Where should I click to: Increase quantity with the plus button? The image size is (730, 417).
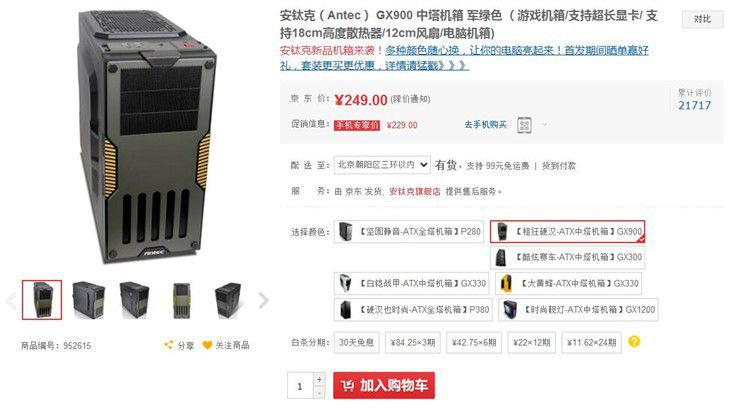coord(319,379)
